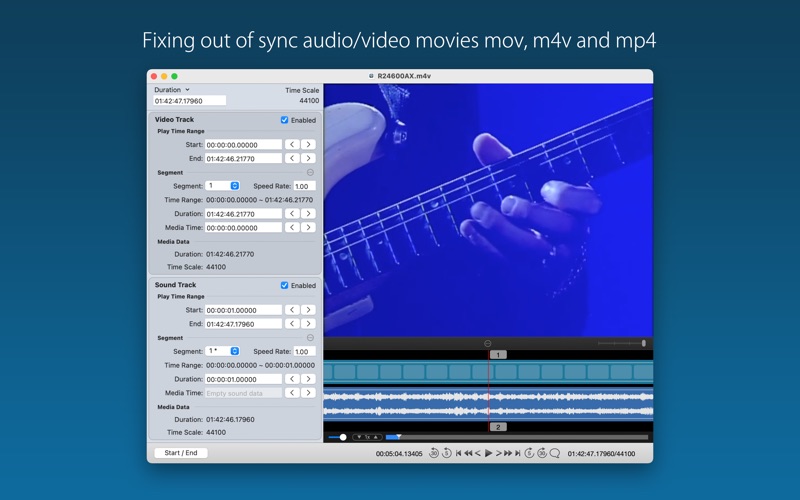The image size is (800, 500).
Task: Decrement Video Track Media Time
Action: pyautogui.click(x=292, y=227)
